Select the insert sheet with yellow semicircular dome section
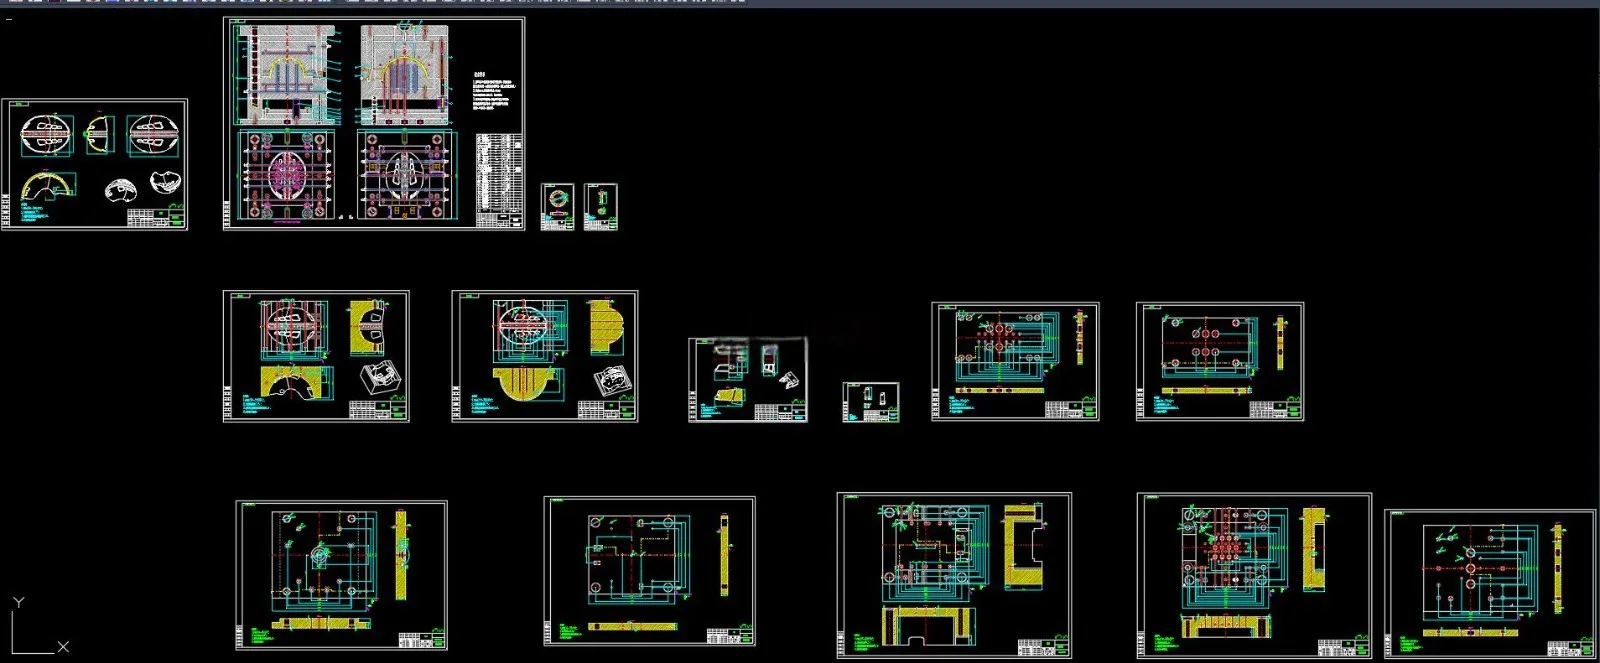This screenshot has height=663, width=1600. tap(545, 356)
